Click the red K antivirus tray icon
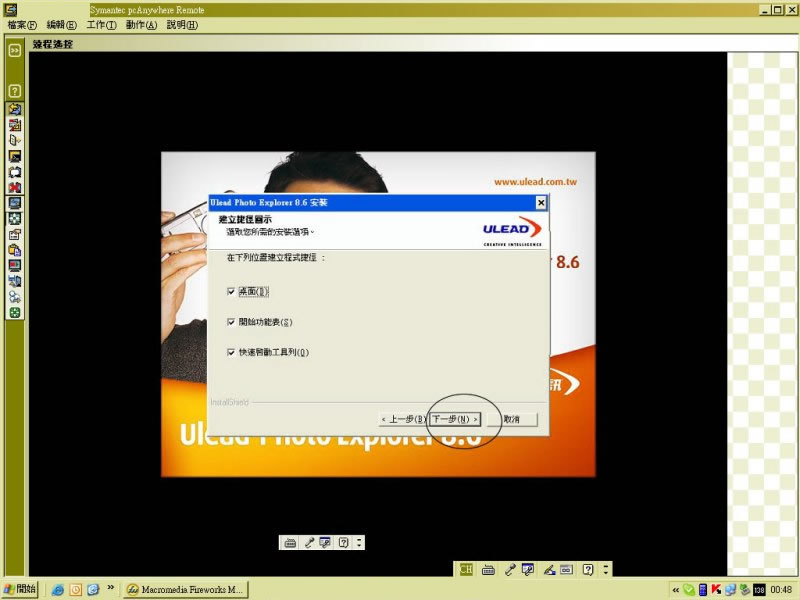This screenshot has height=600, width=800. [x=716, y=590]
